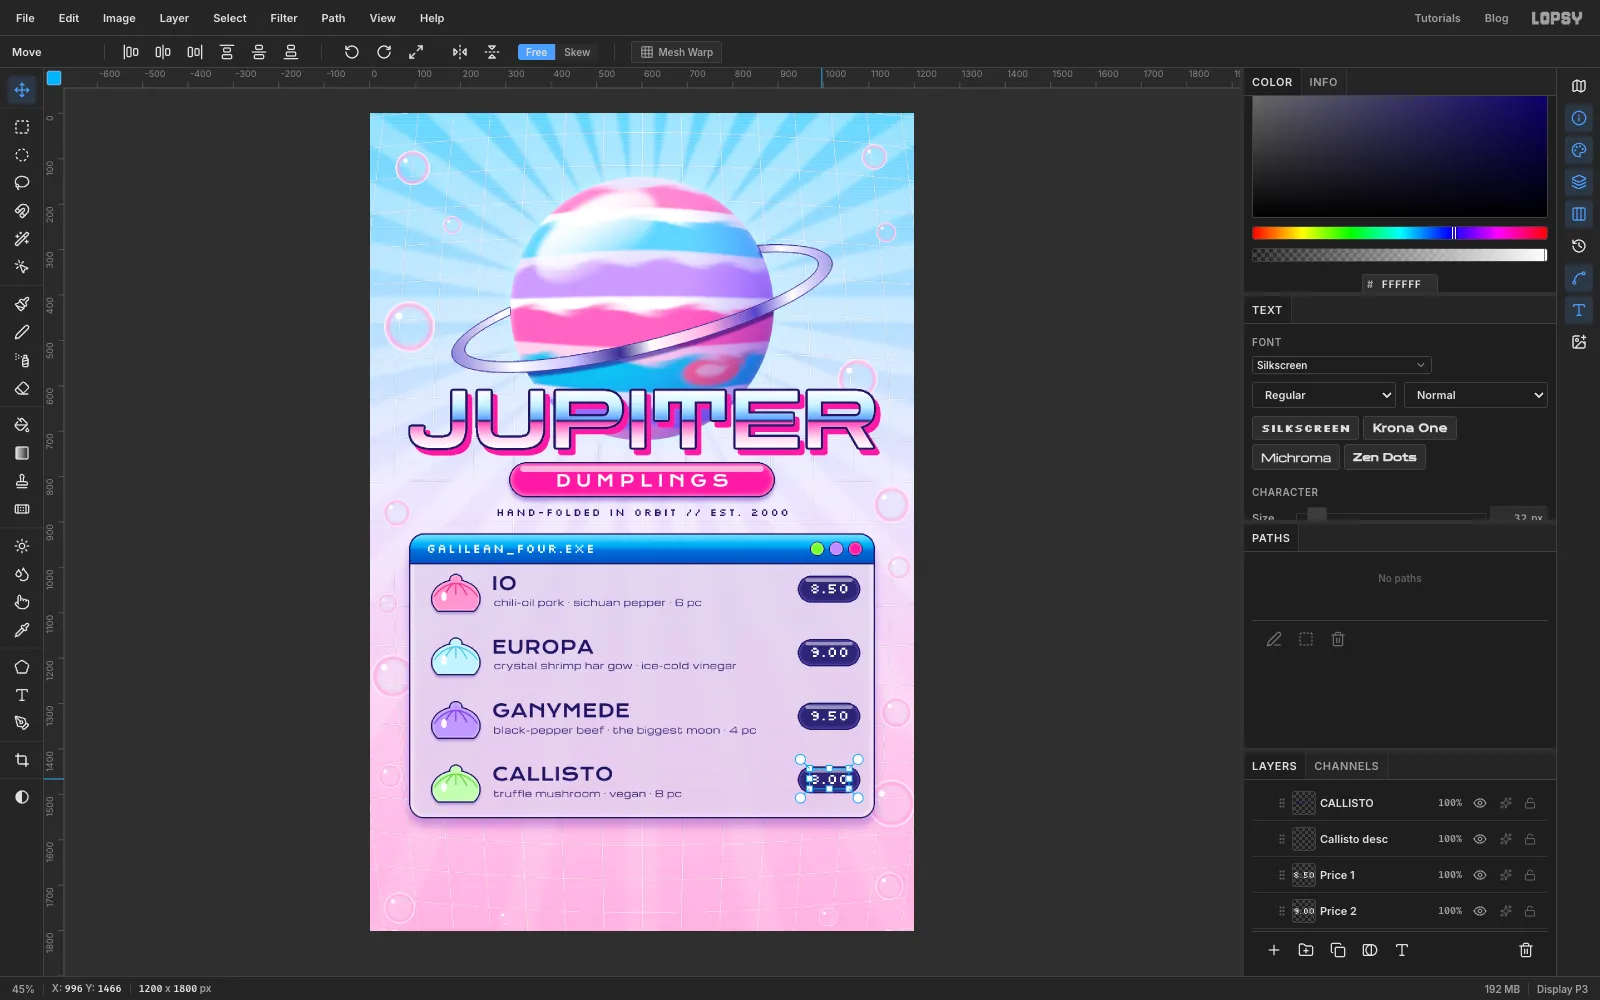Select the Lasso tool
The image size is (1600, 1000).
click(x=22, y=183)
